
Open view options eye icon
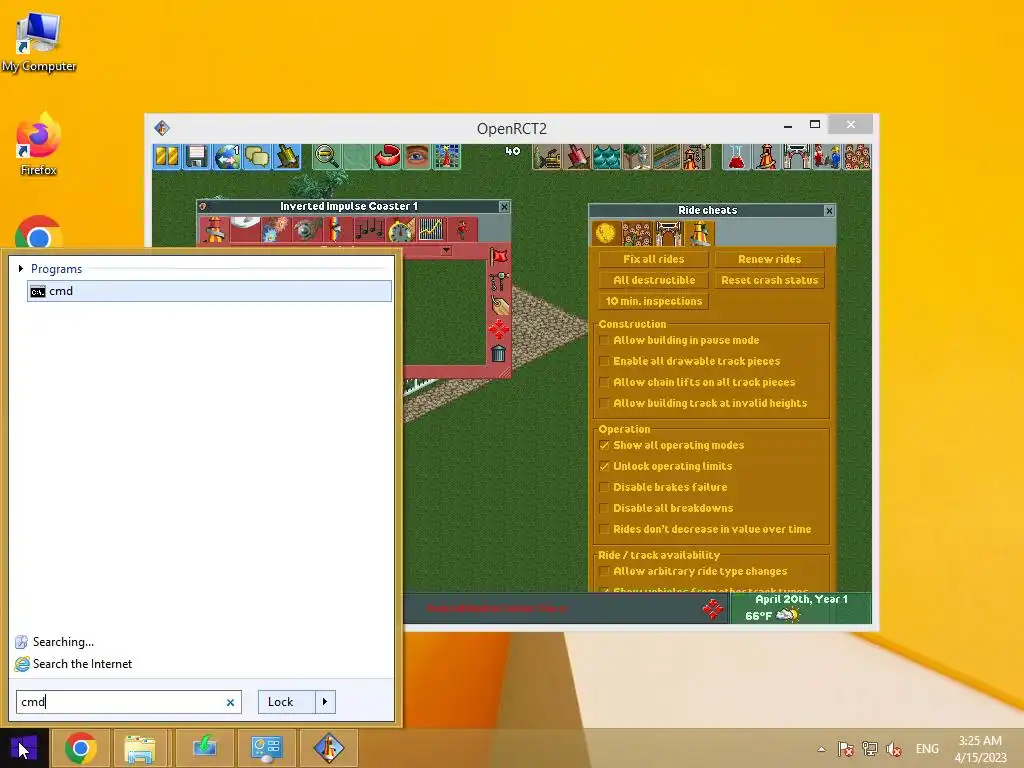click(x=417, y=157)
